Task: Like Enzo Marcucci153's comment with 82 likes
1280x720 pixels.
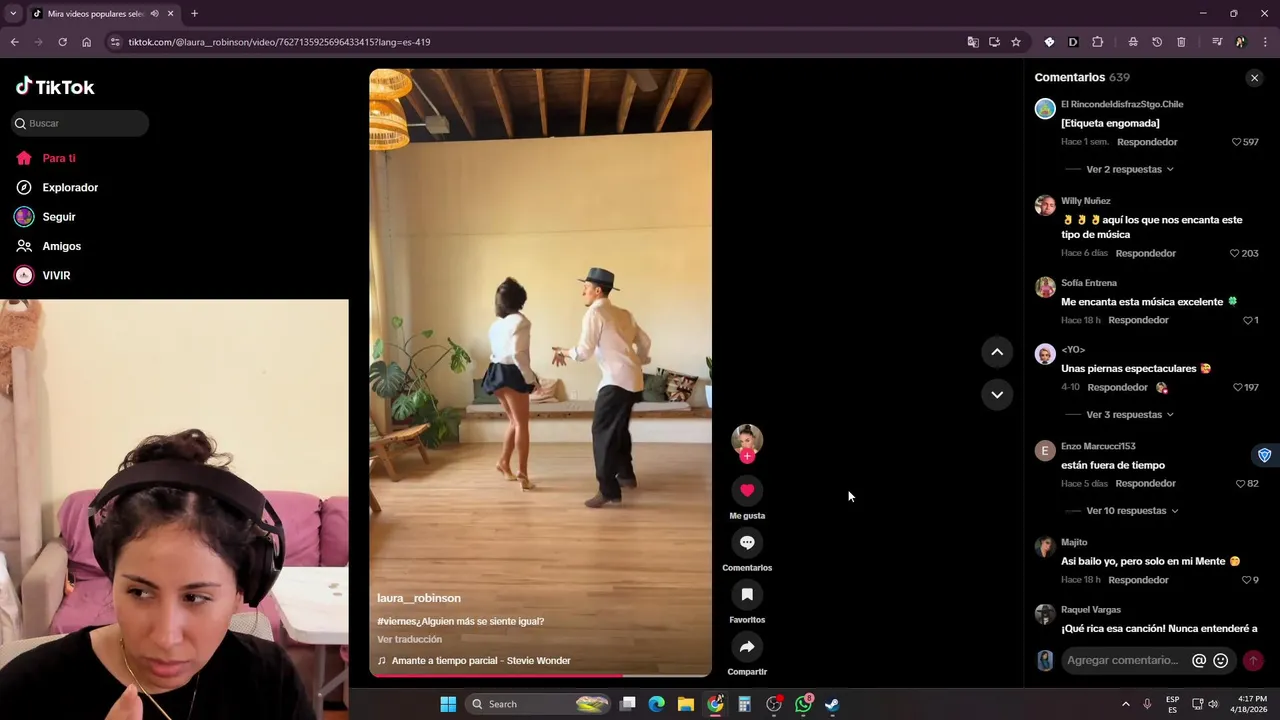Action: click(x=1240, y=483)
